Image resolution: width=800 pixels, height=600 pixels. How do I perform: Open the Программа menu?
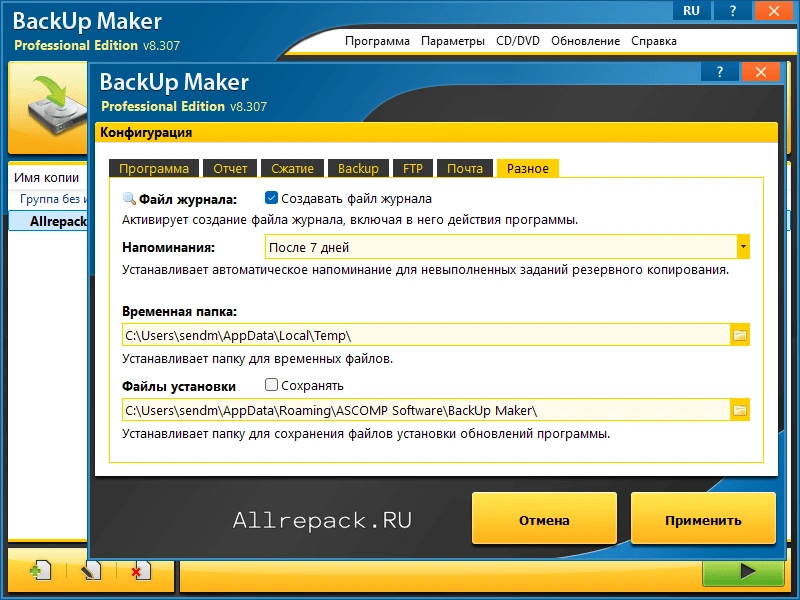click(x=377, y=41)
